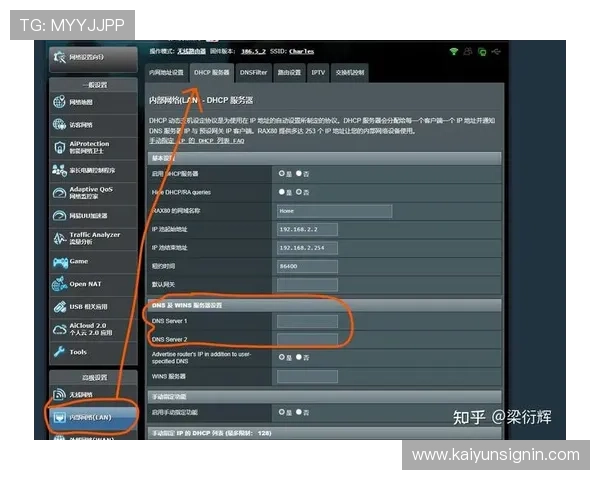Switch to the IPTV tab
This screenshot has height=480, width=600.
pos(318,73)
